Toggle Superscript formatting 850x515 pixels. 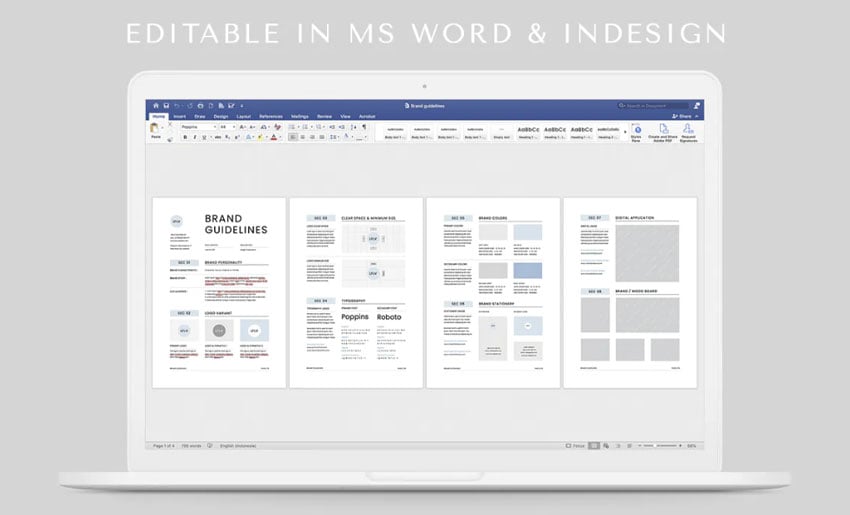click(x=237, y=137)
